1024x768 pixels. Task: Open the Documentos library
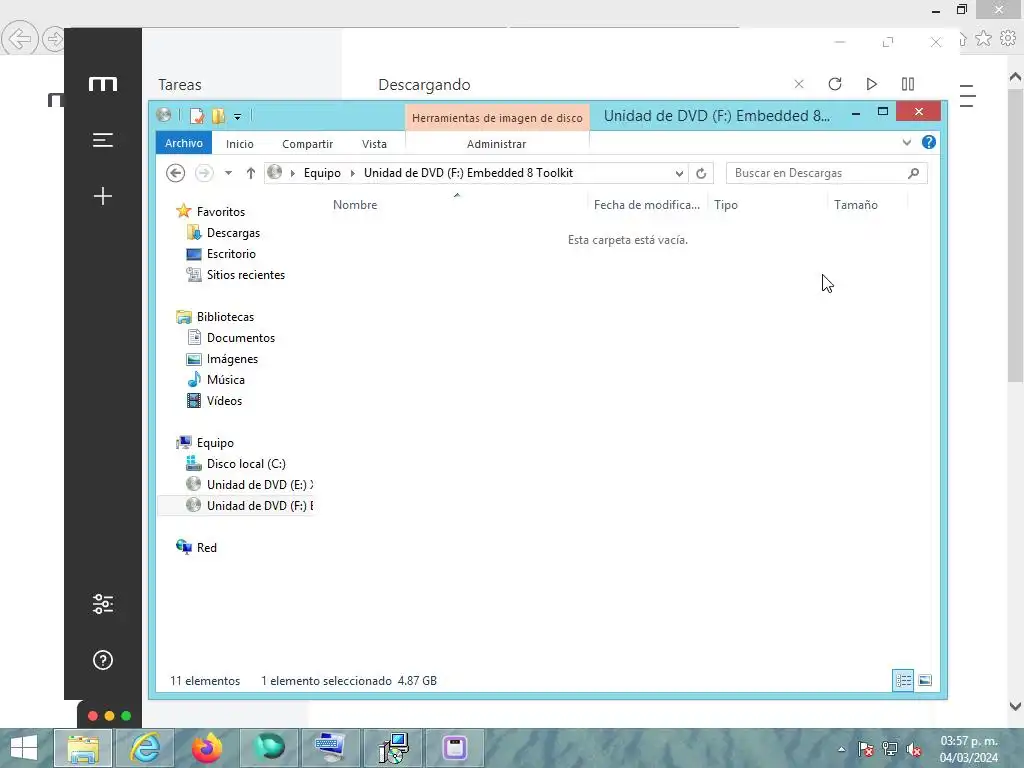pos(240,338)
